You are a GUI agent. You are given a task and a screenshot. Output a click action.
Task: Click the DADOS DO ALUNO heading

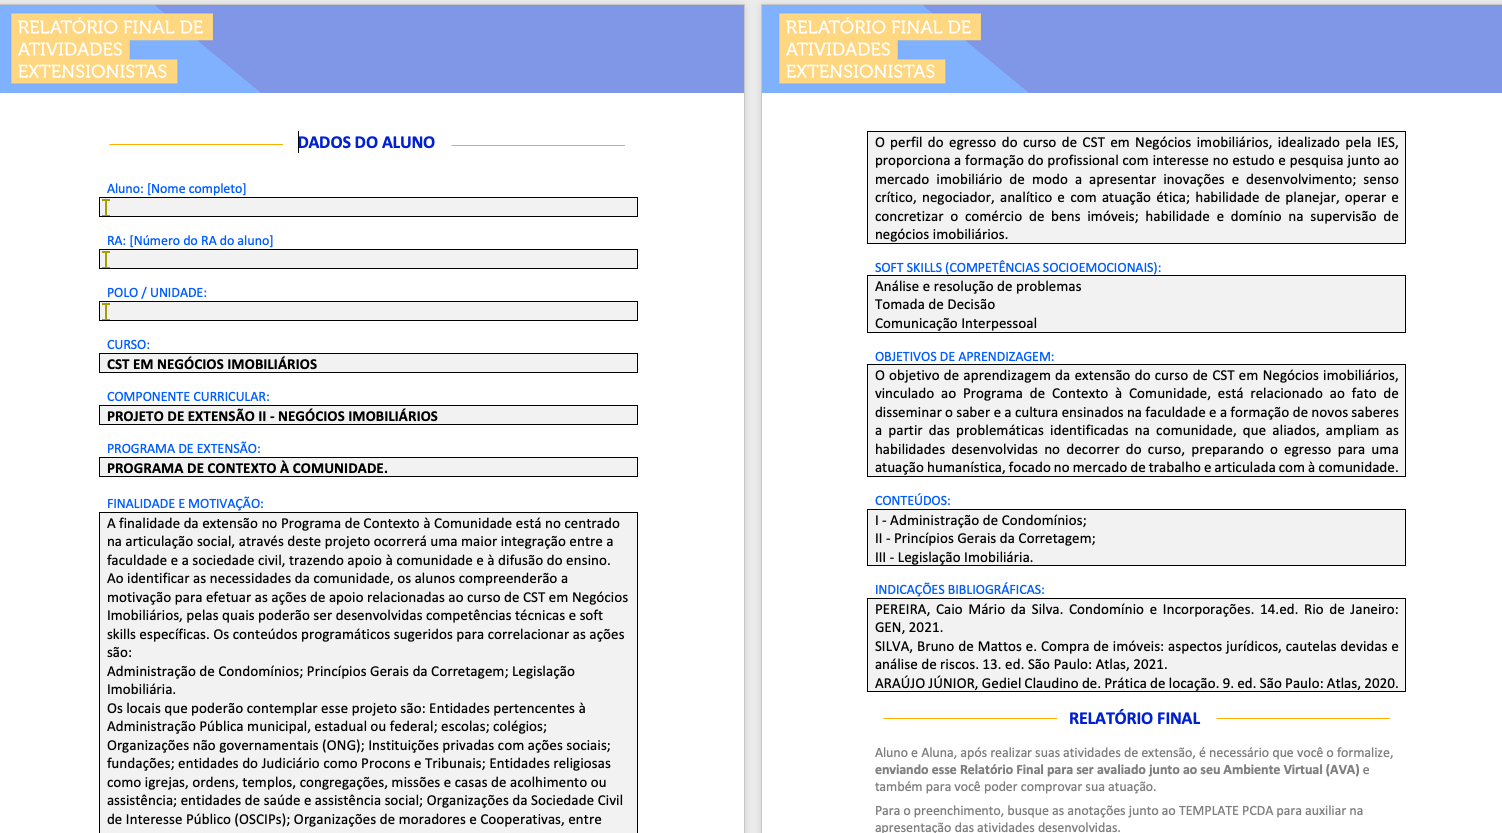(x=366, y=143)
